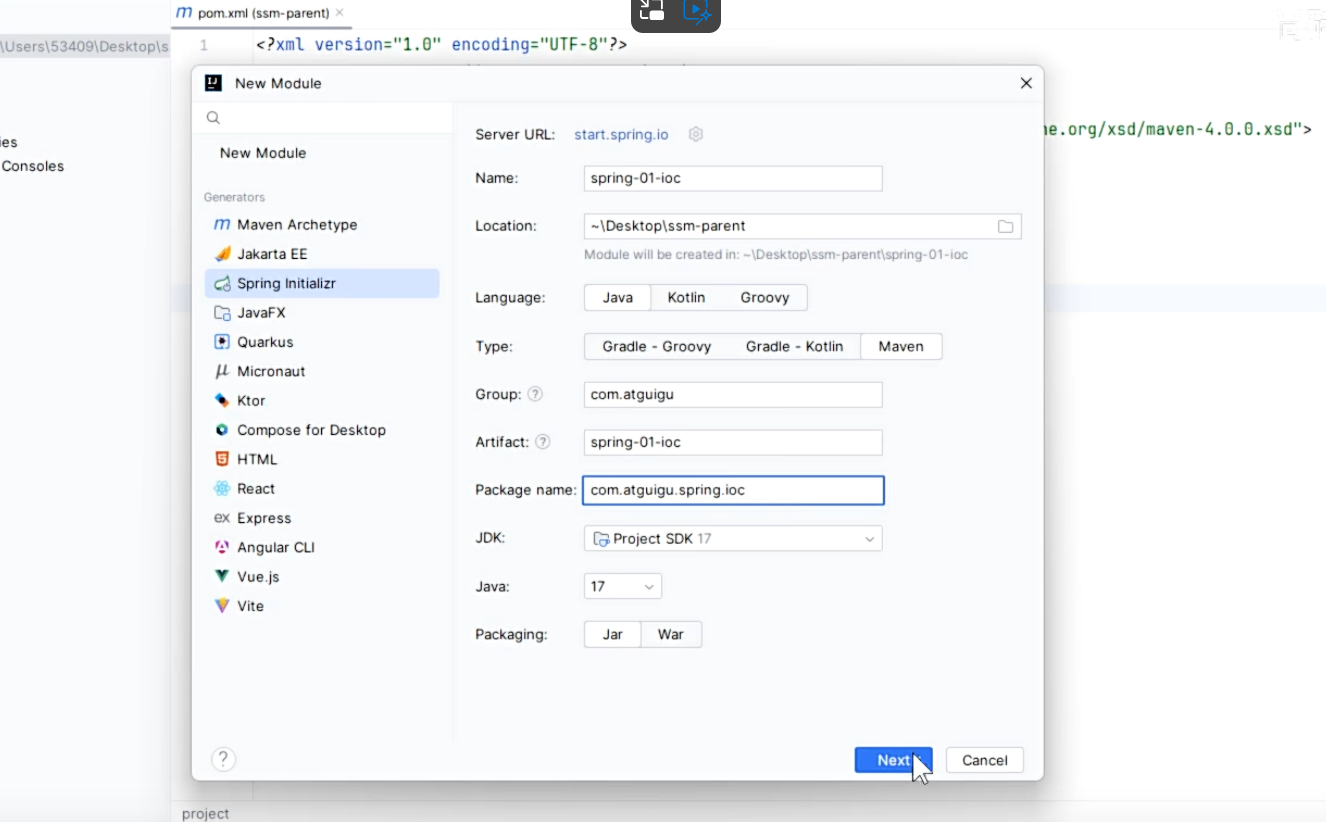This screenshot has width=1326, height=822.
Task: Focus the Name text field
Action: [733, 178]
